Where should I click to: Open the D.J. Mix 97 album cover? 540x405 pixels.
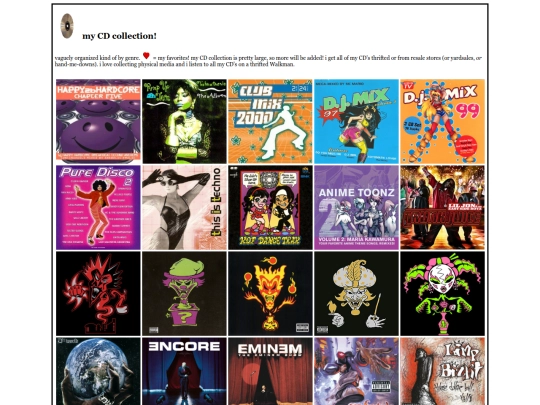pos(356,121)
